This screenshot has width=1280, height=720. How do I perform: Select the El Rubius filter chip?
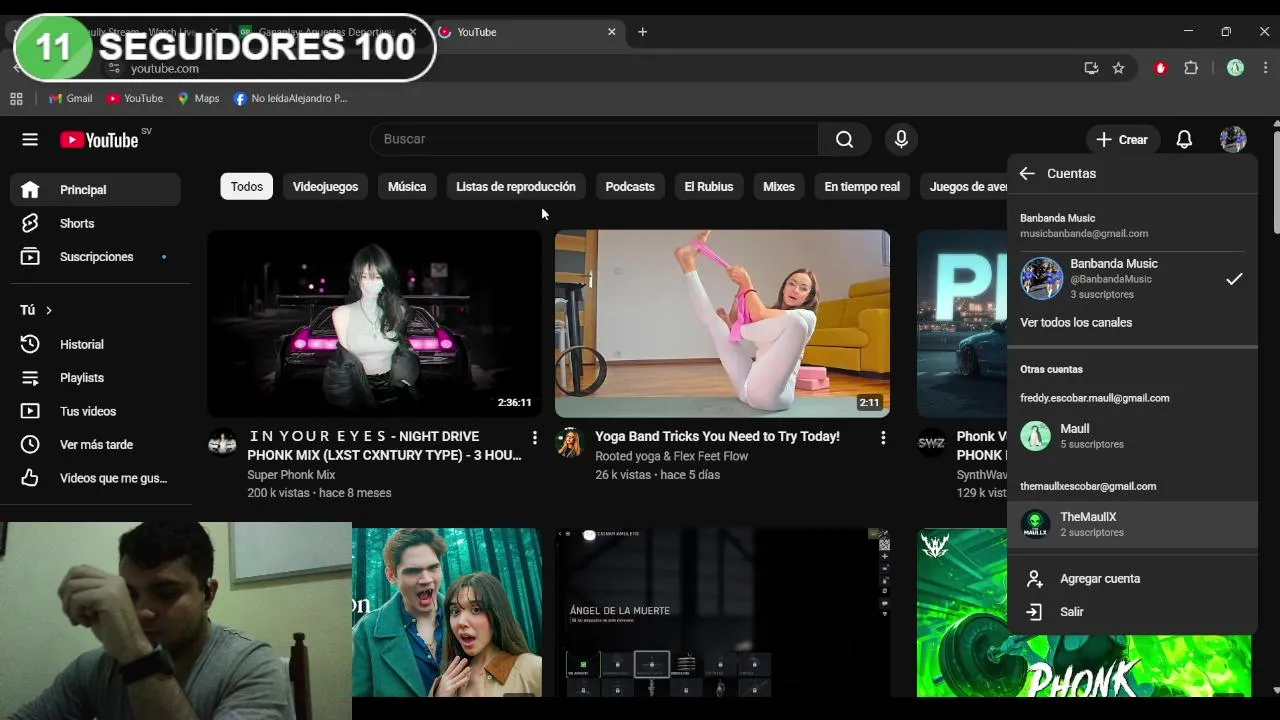[x=709, y=187]
